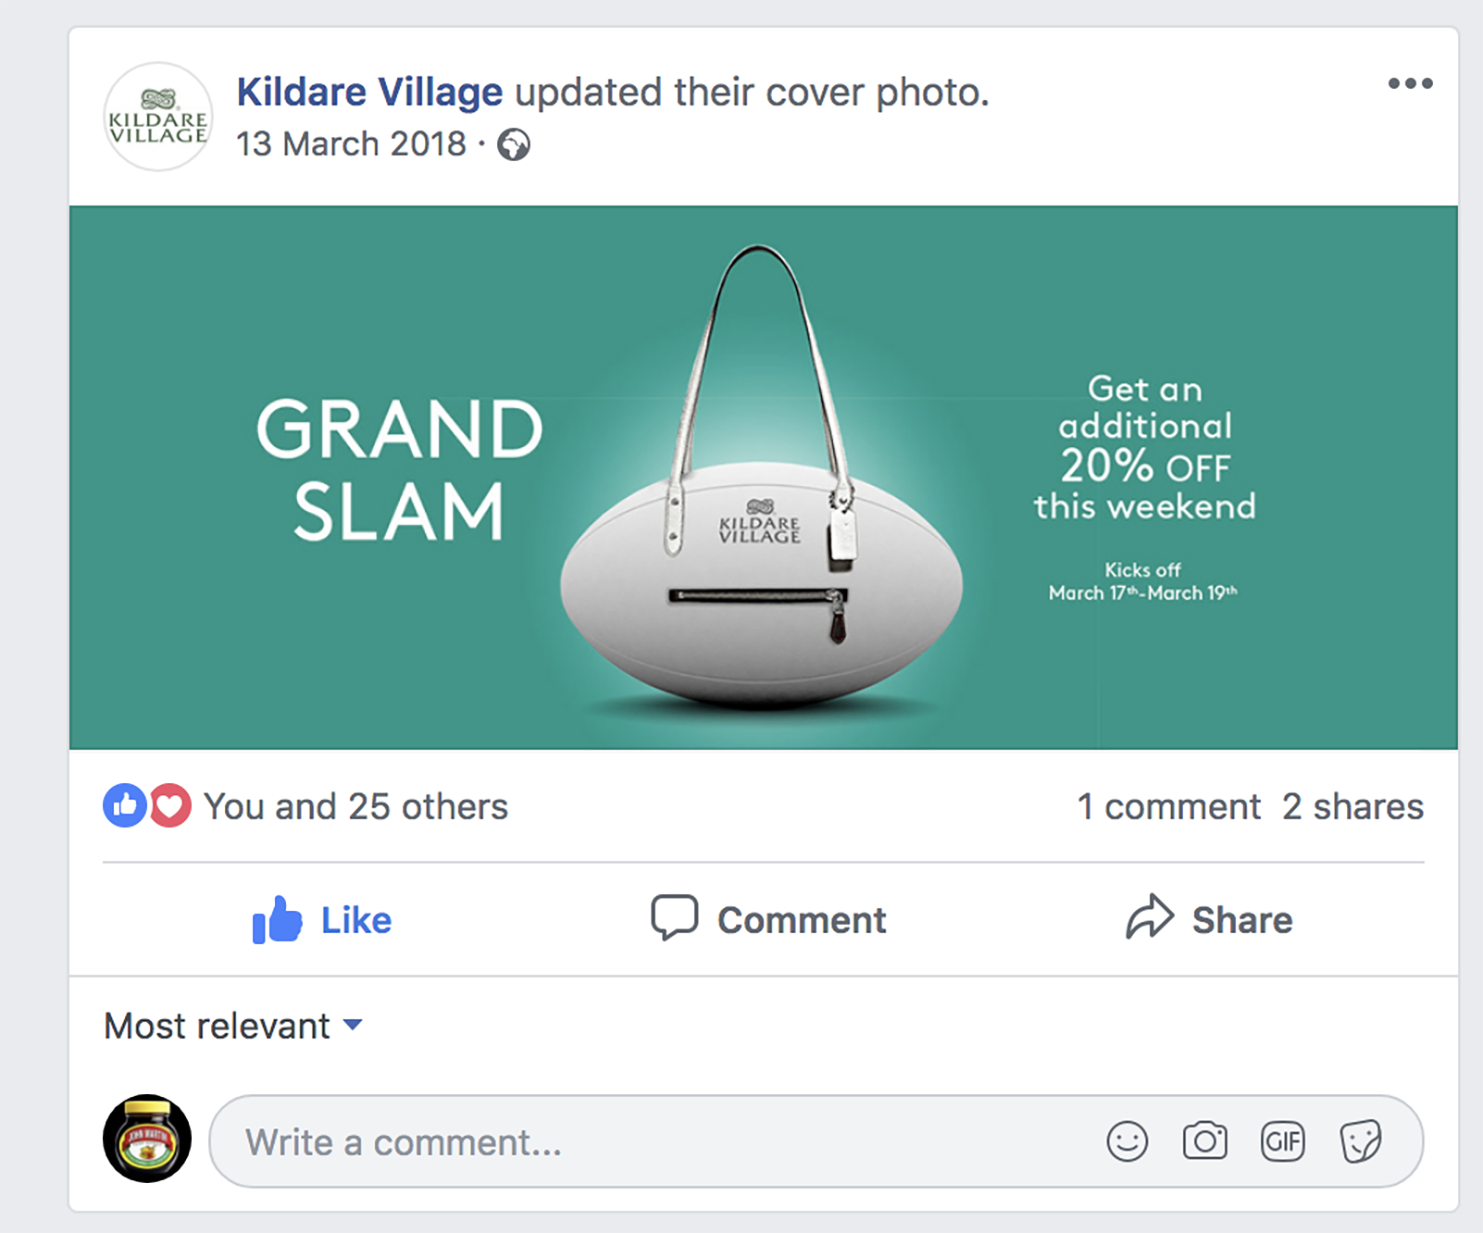Open the Grand Slam cover photo

click(763, 477)
